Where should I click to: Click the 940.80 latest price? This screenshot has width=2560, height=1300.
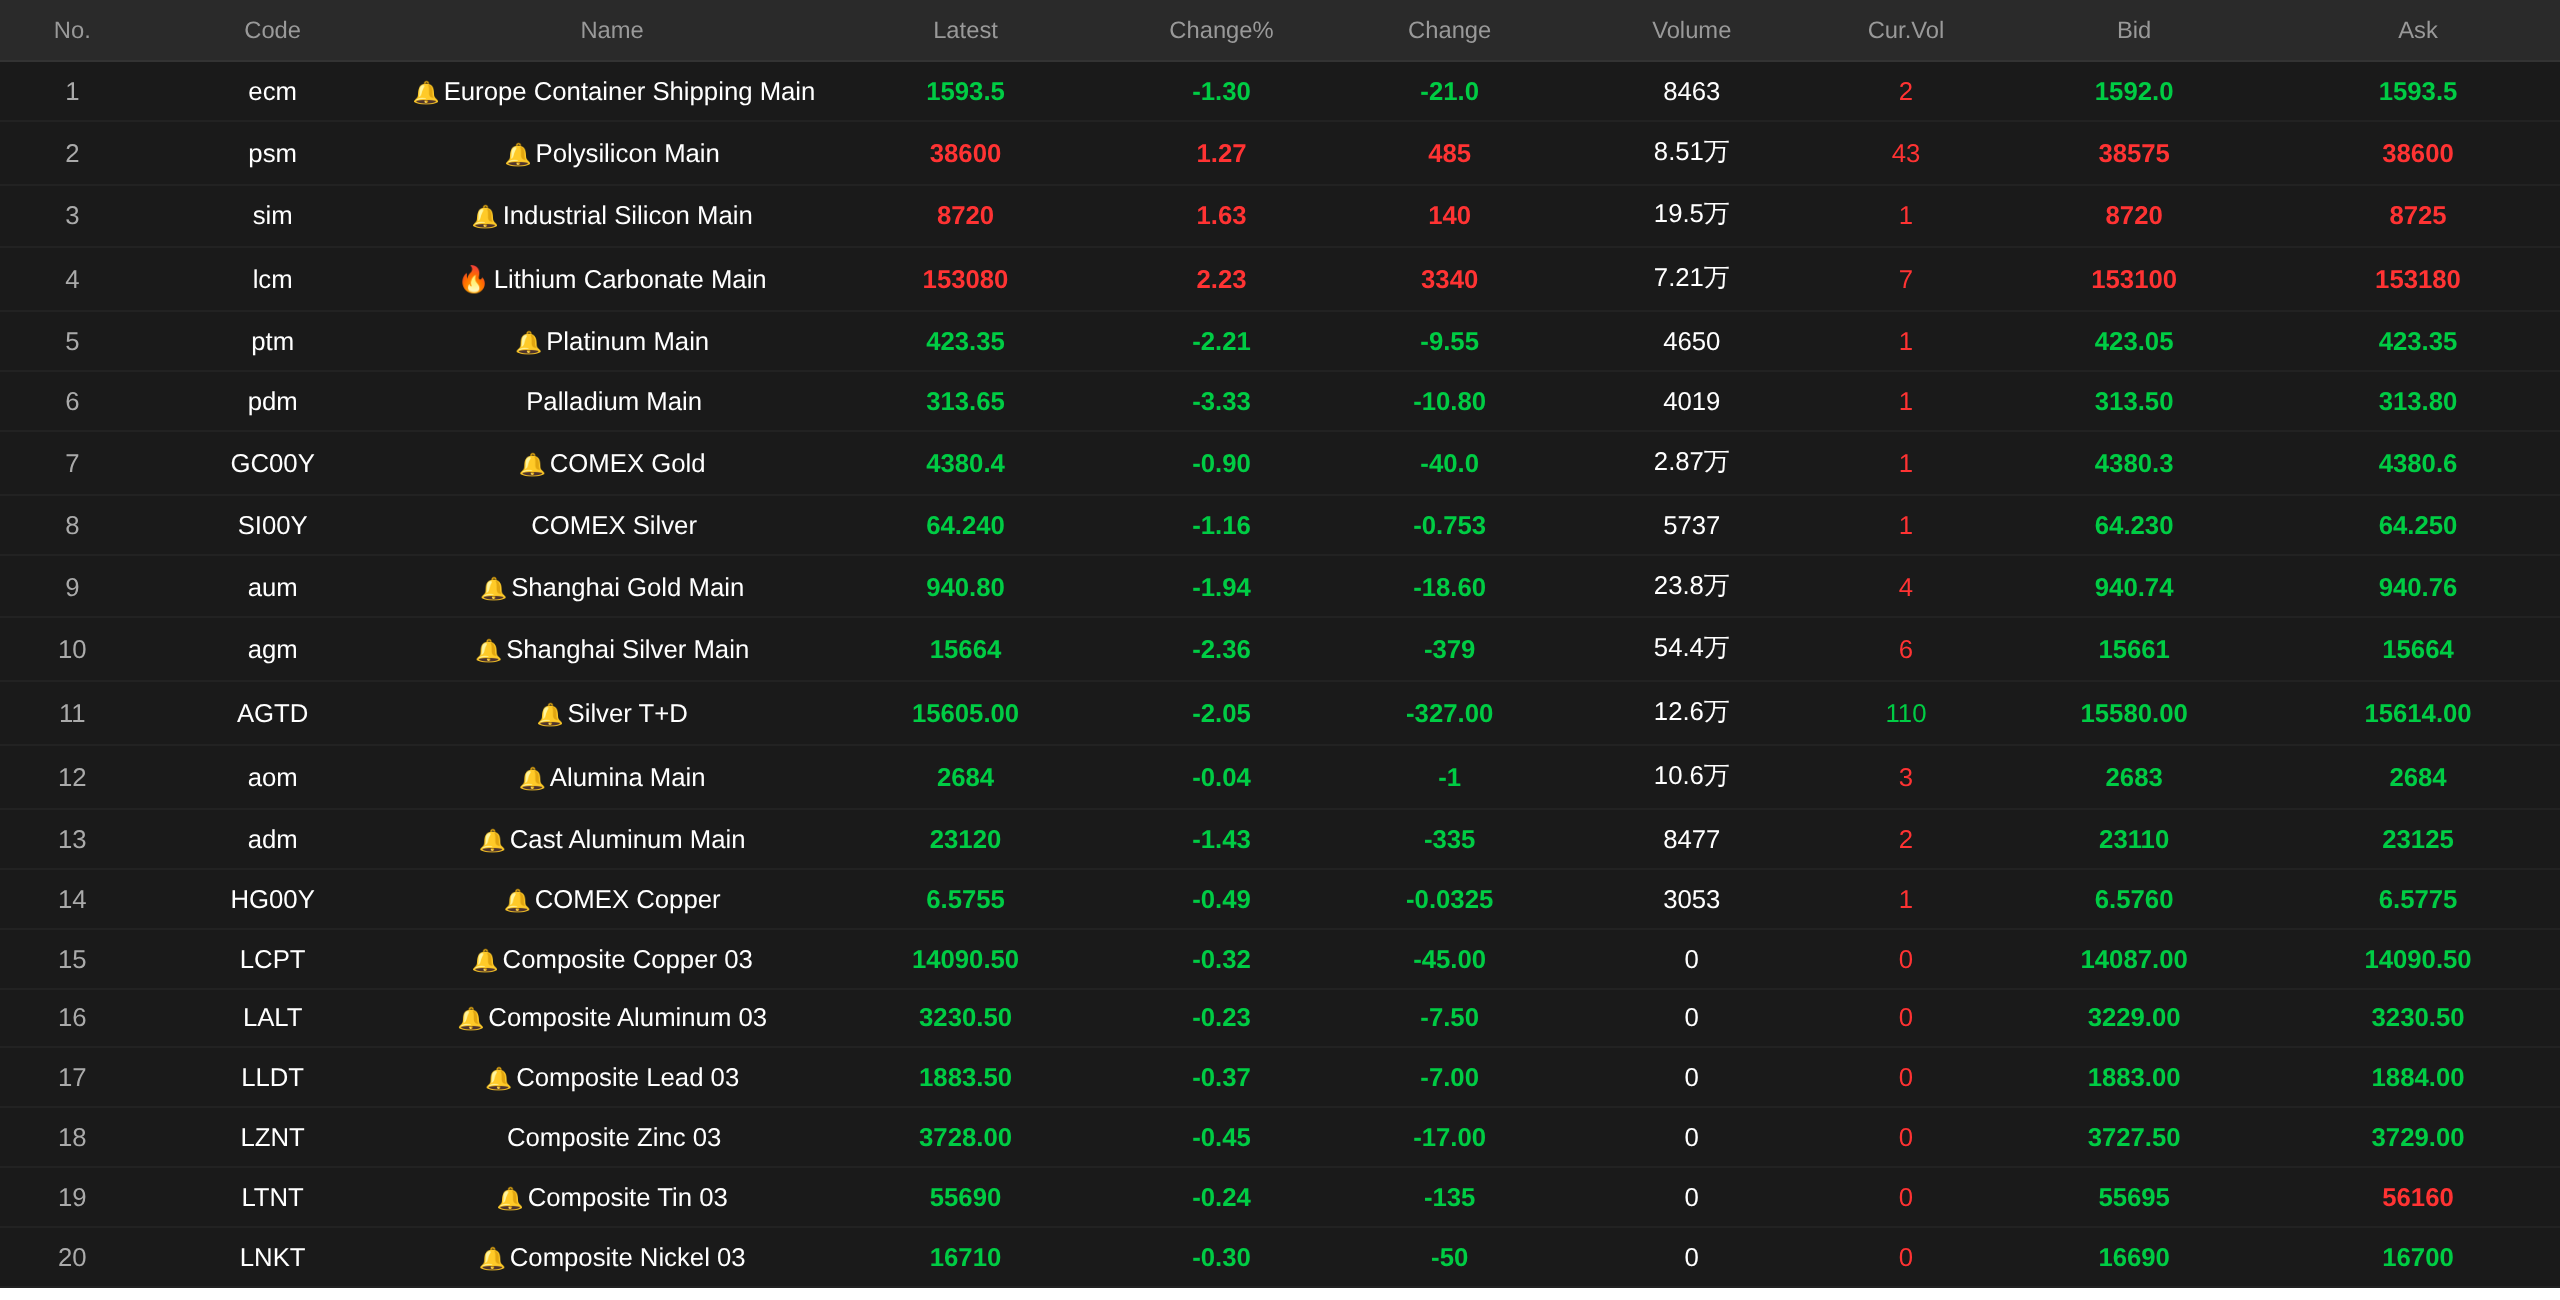point(965,587)
